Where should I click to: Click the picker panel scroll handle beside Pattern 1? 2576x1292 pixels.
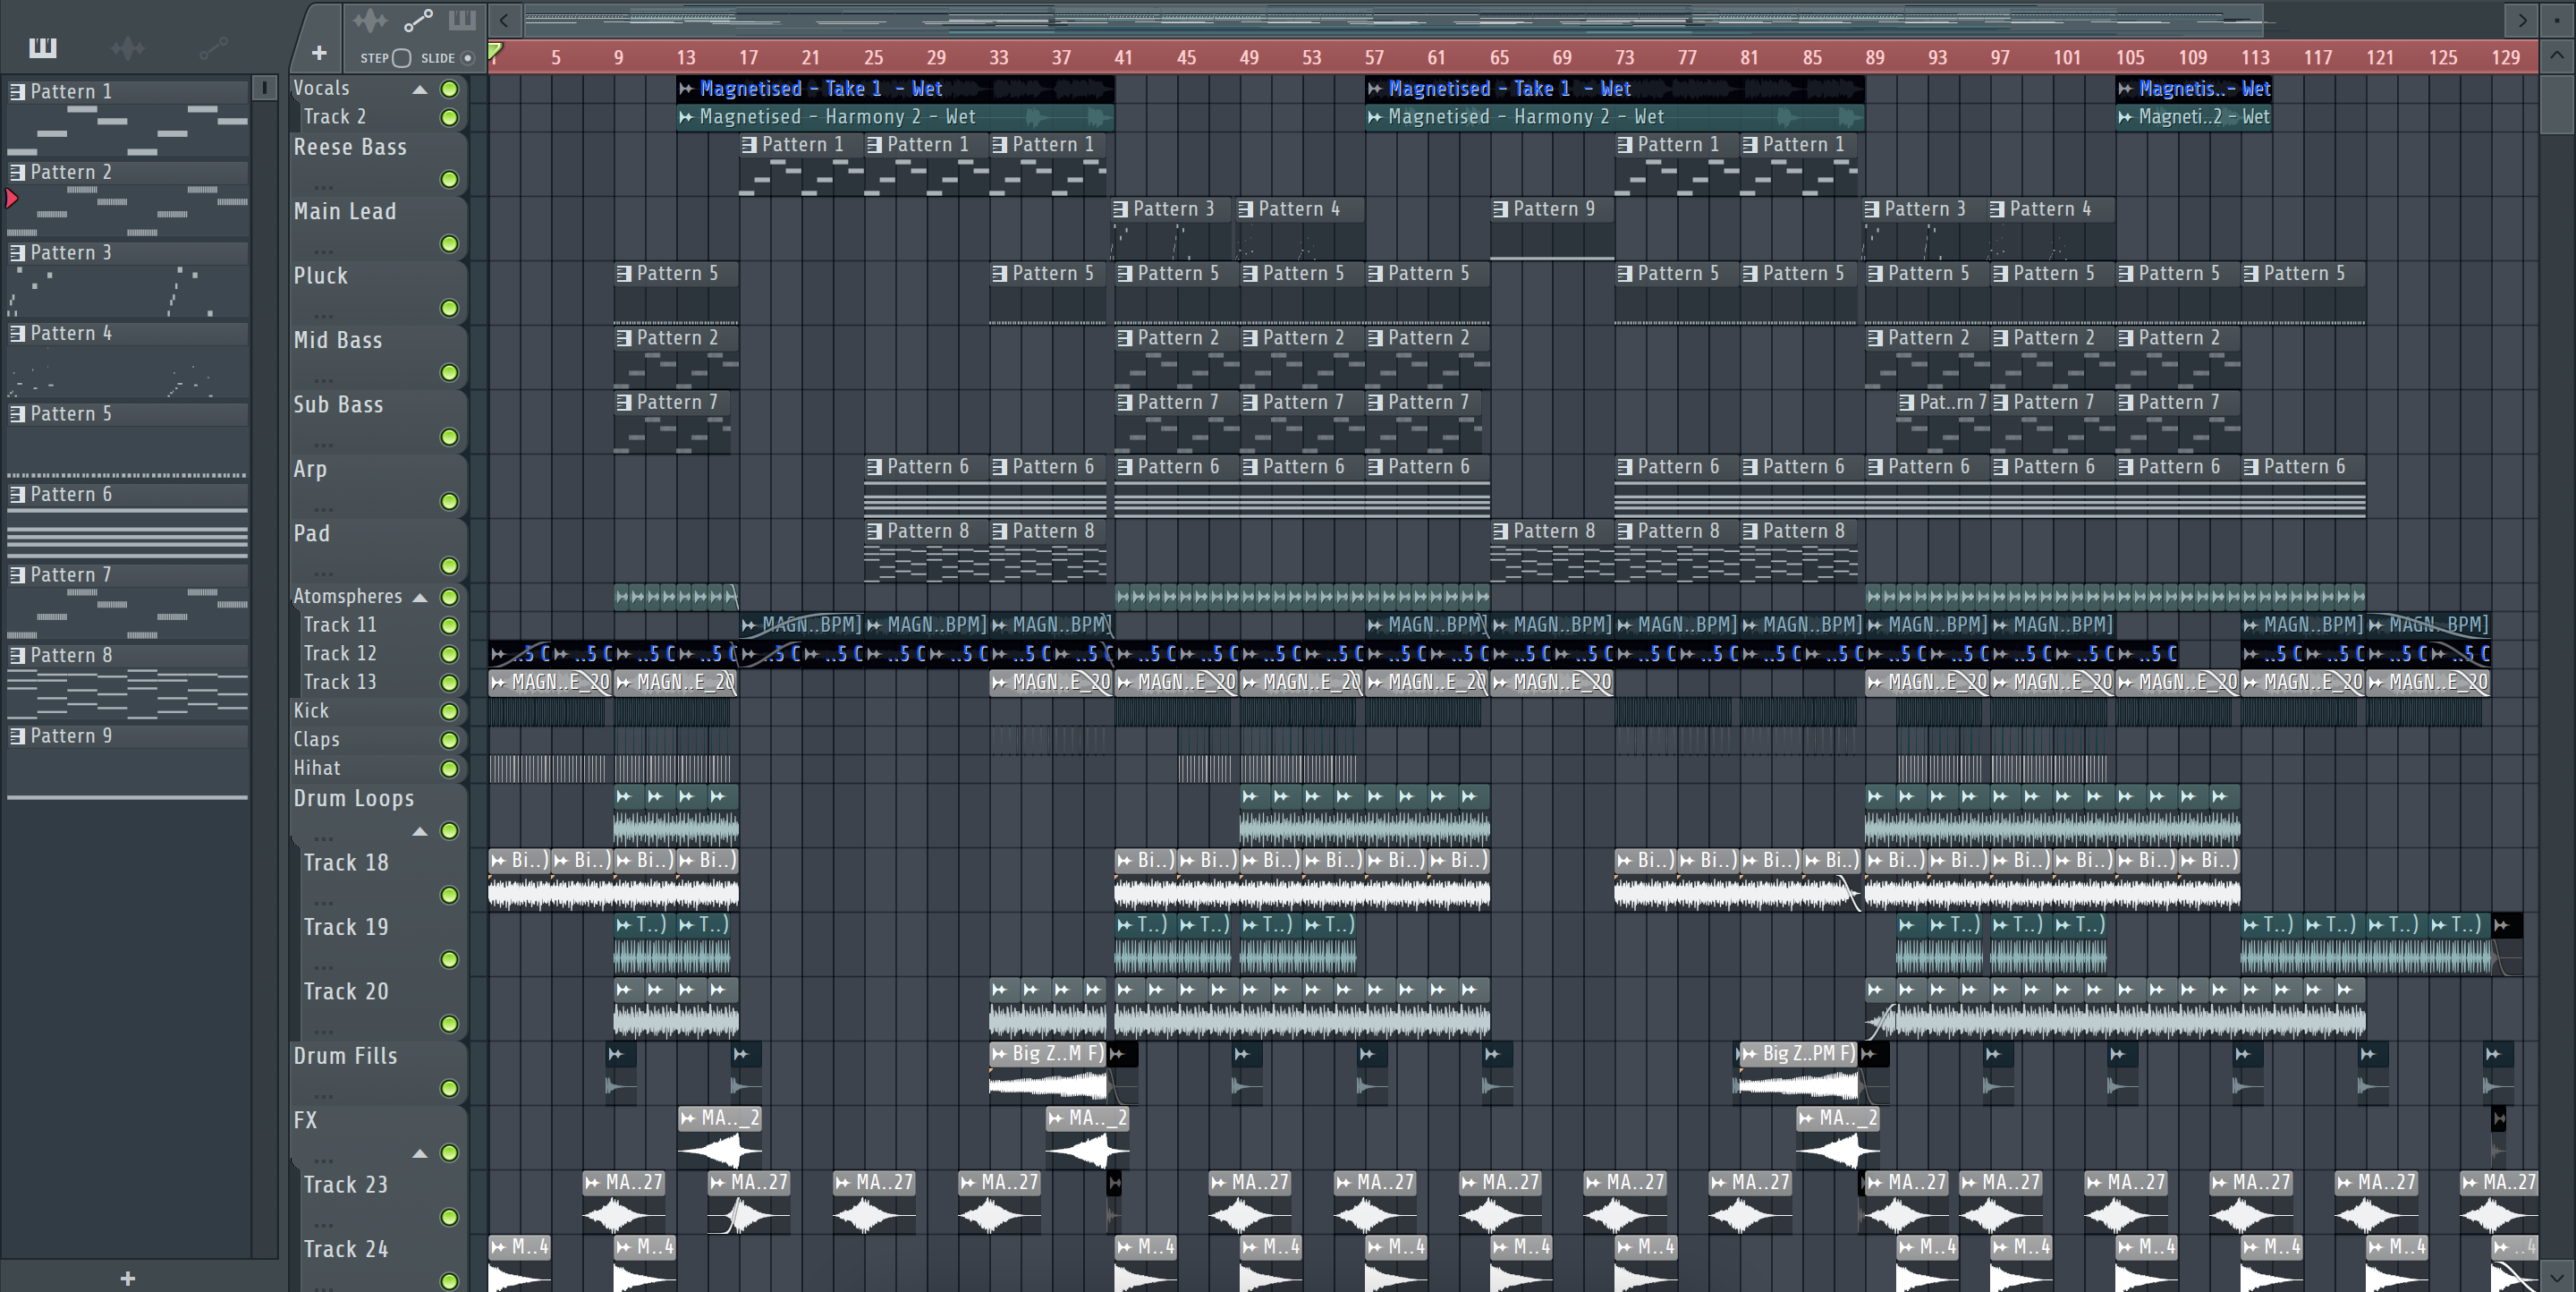pos(264,88)
